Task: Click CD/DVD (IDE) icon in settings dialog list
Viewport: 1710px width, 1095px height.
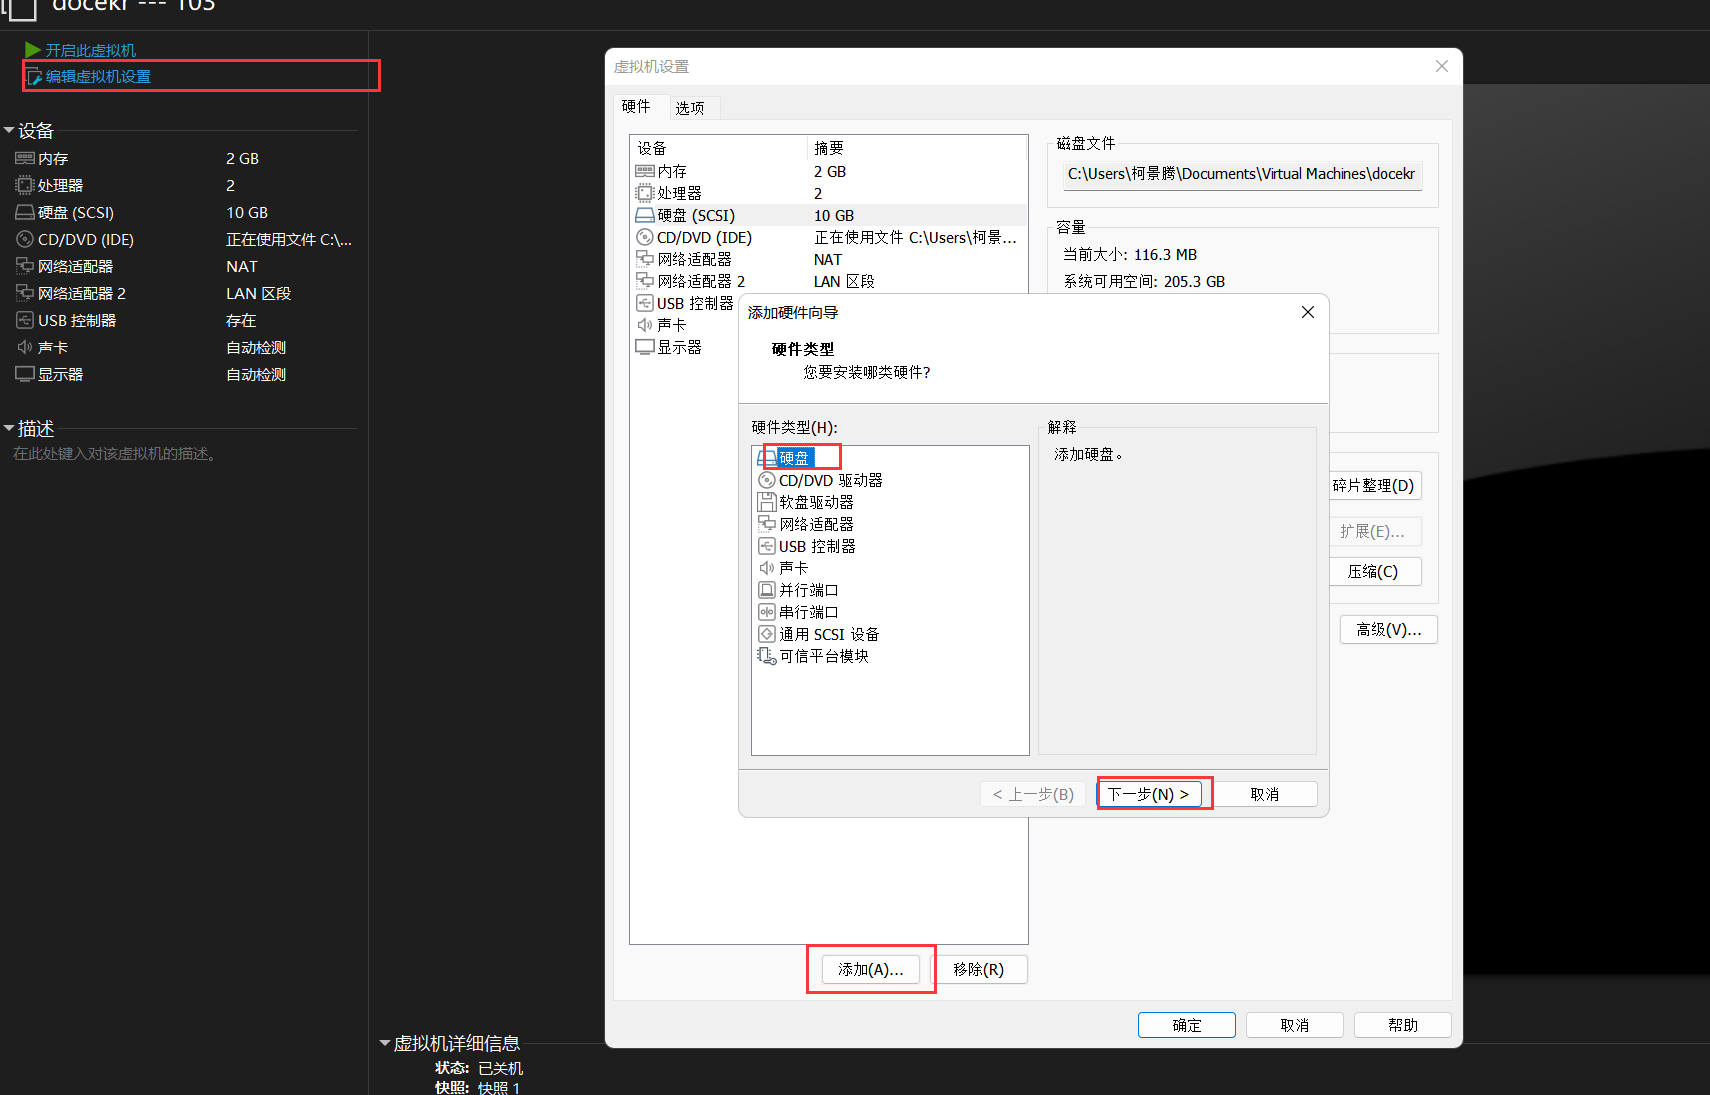Action: (x=645, y=237)
